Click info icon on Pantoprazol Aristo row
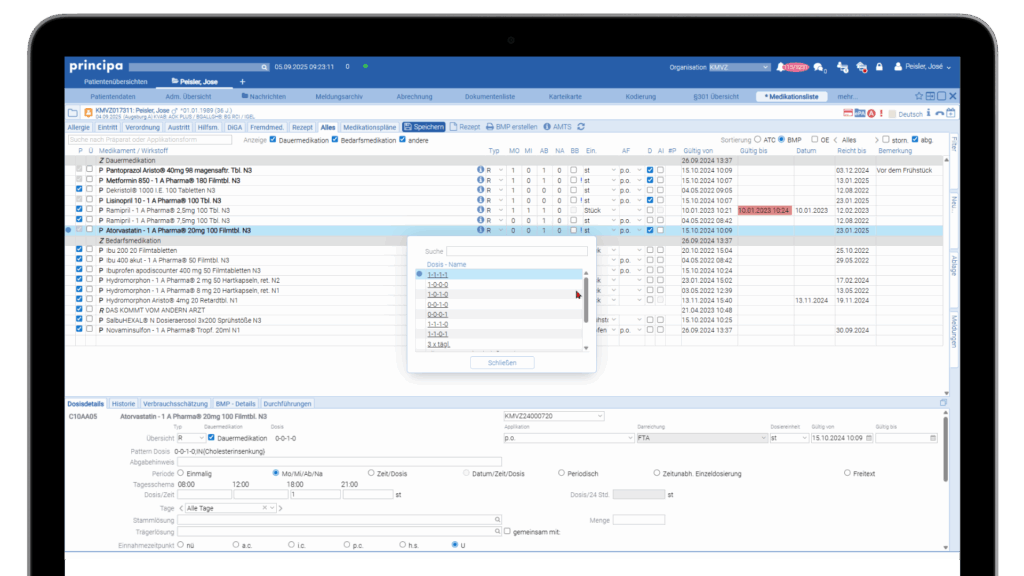Image resolution: width=1024 pixels, height=576 pixels. click(x=480, y=171)
